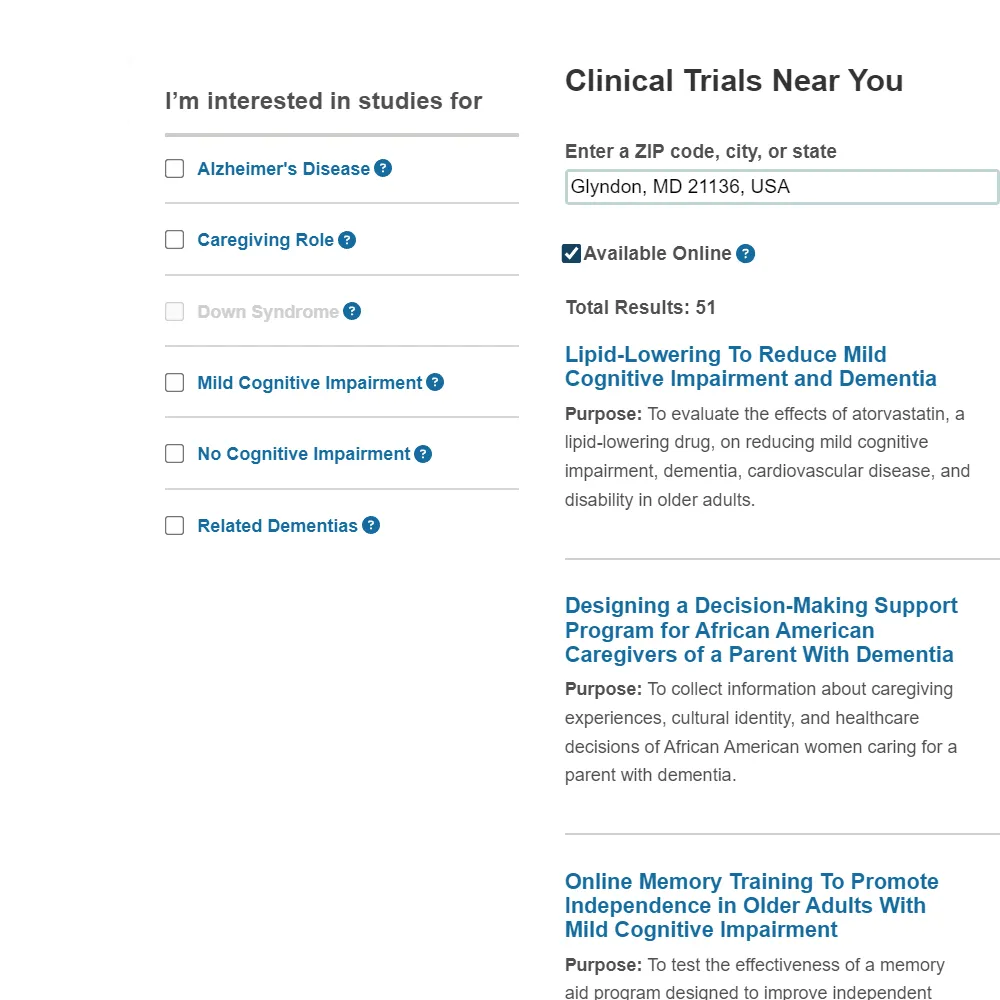Viewport: 1000px width, 1000px height.
Task: Check the Related Dementias filter
Action: (174, 525)
